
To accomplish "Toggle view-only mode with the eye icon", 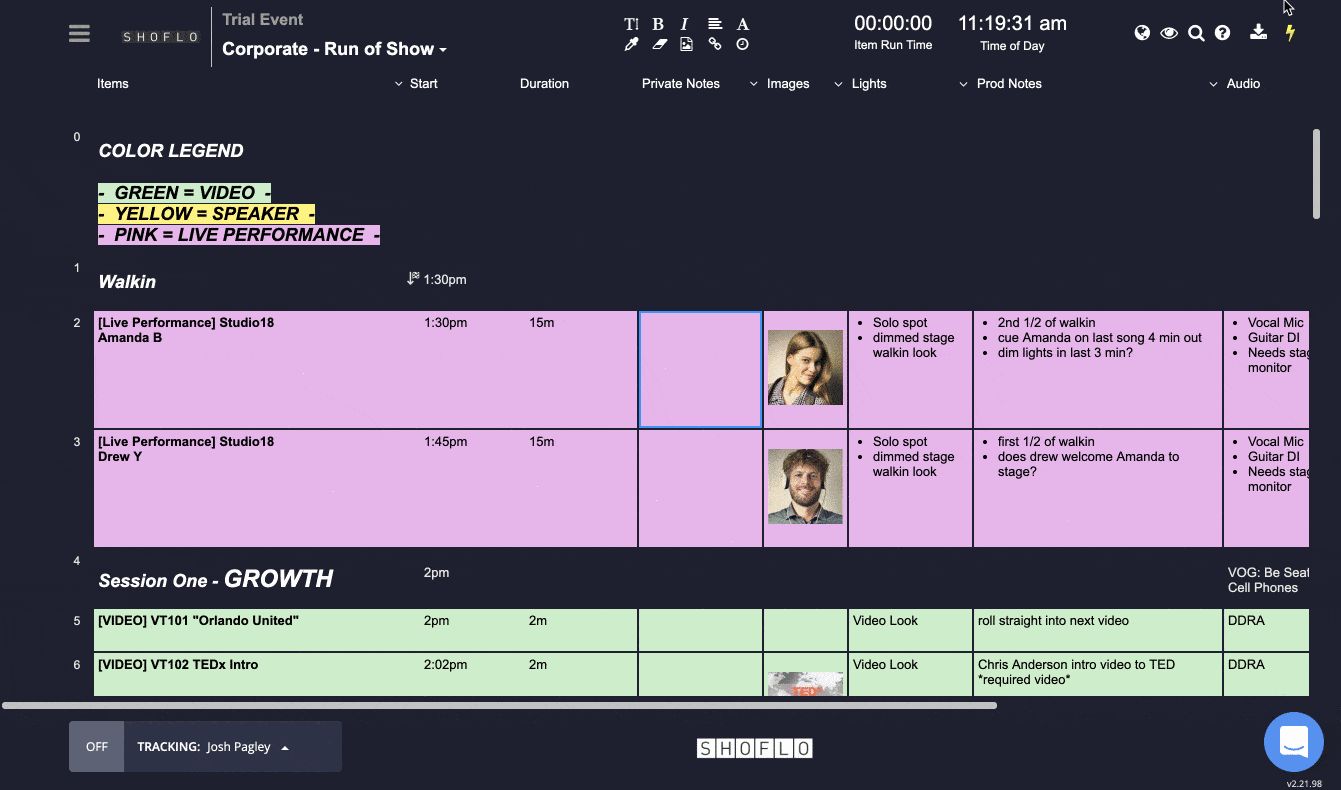I will 1168,32.
